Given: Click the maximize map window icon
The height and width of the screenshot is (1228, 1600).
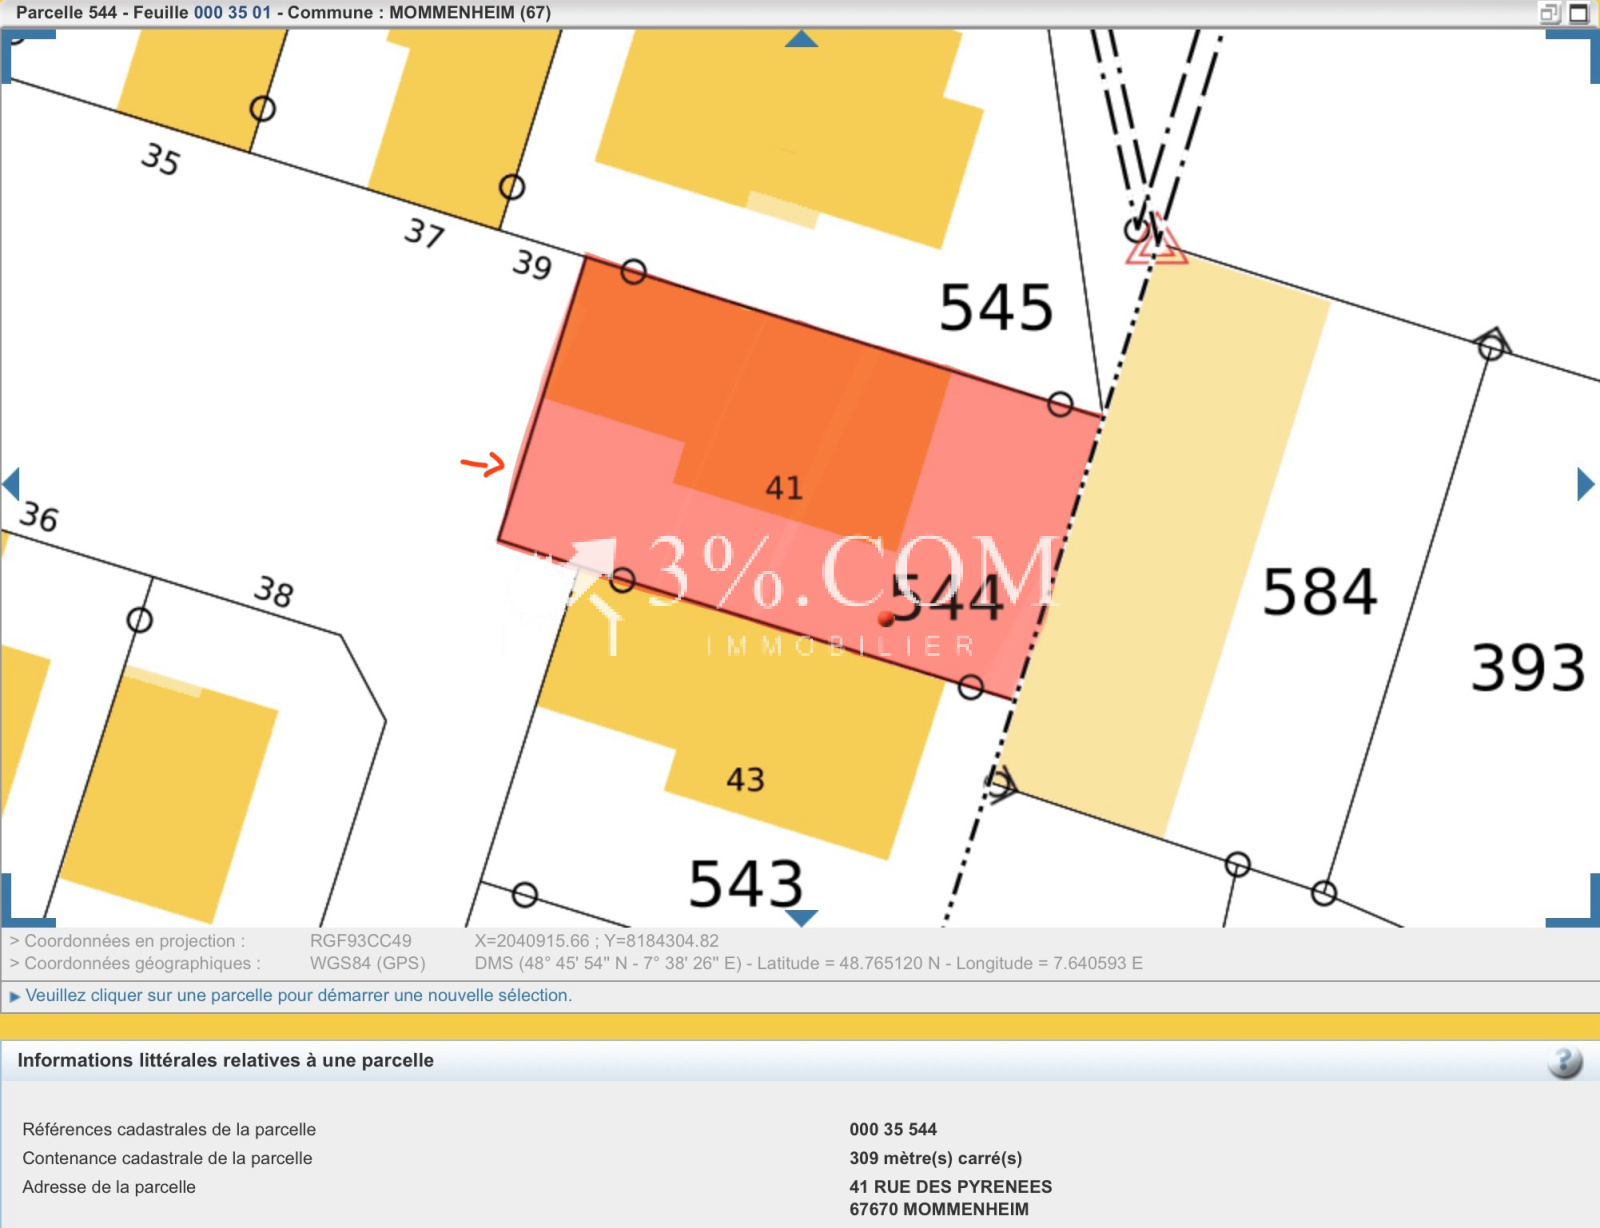Looking at the screenshot, I should click(1579, 13).
